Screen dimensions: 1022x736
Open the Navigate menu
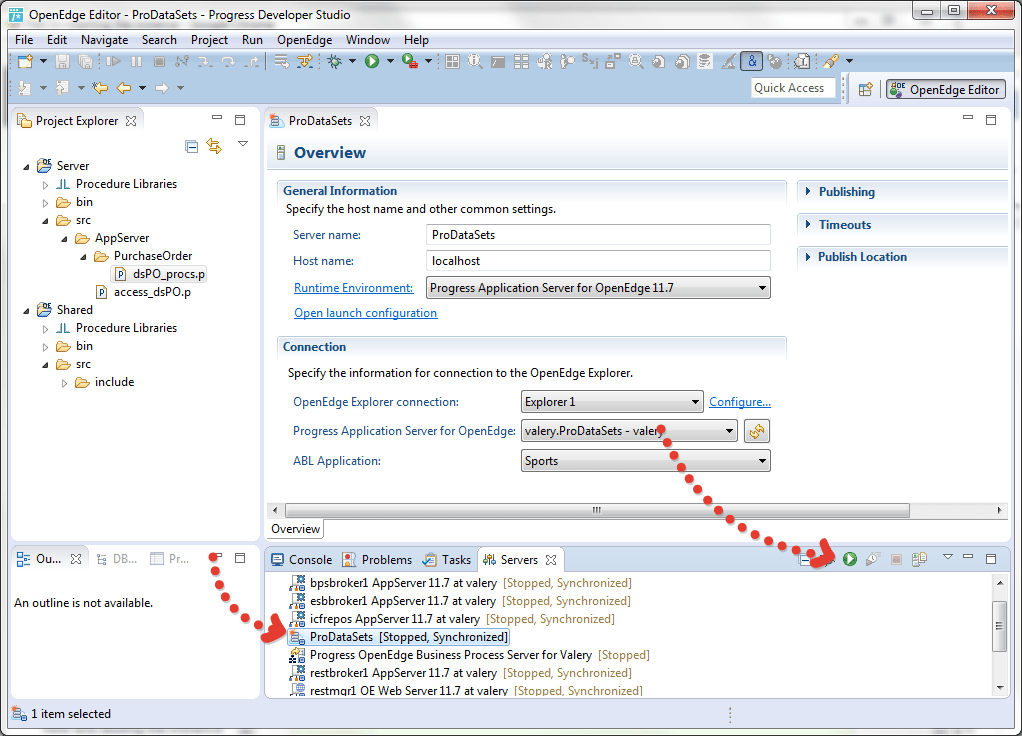pyautogui.click(x=104, y=40)
